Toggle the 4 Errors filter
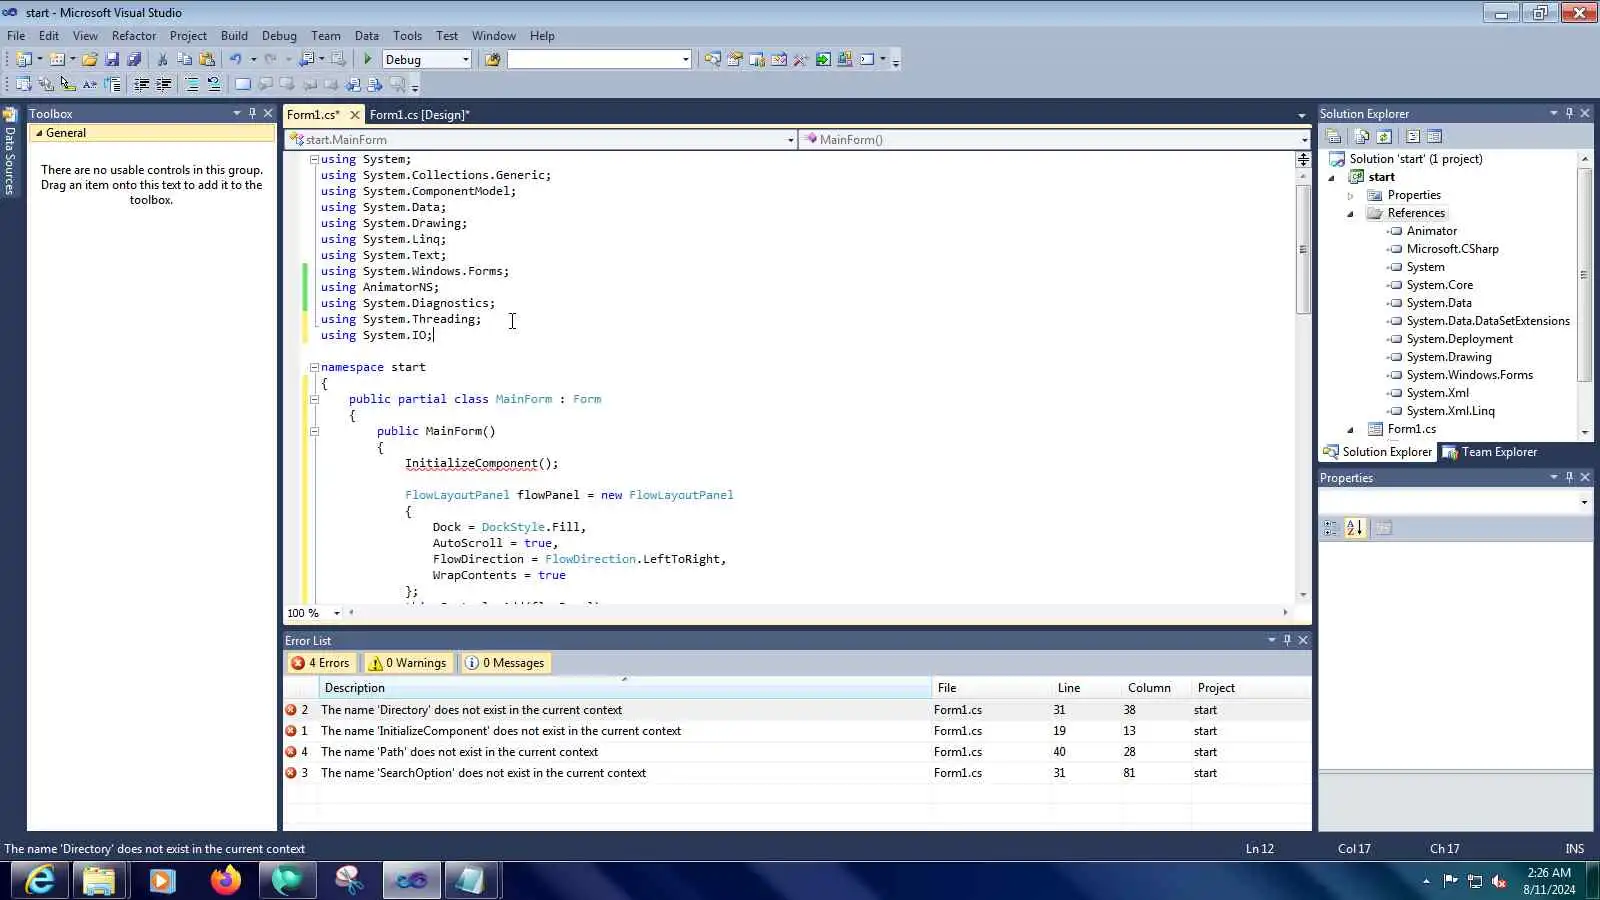The height and width of the screenshot is (900, 1600). click(x=320, y=663)
